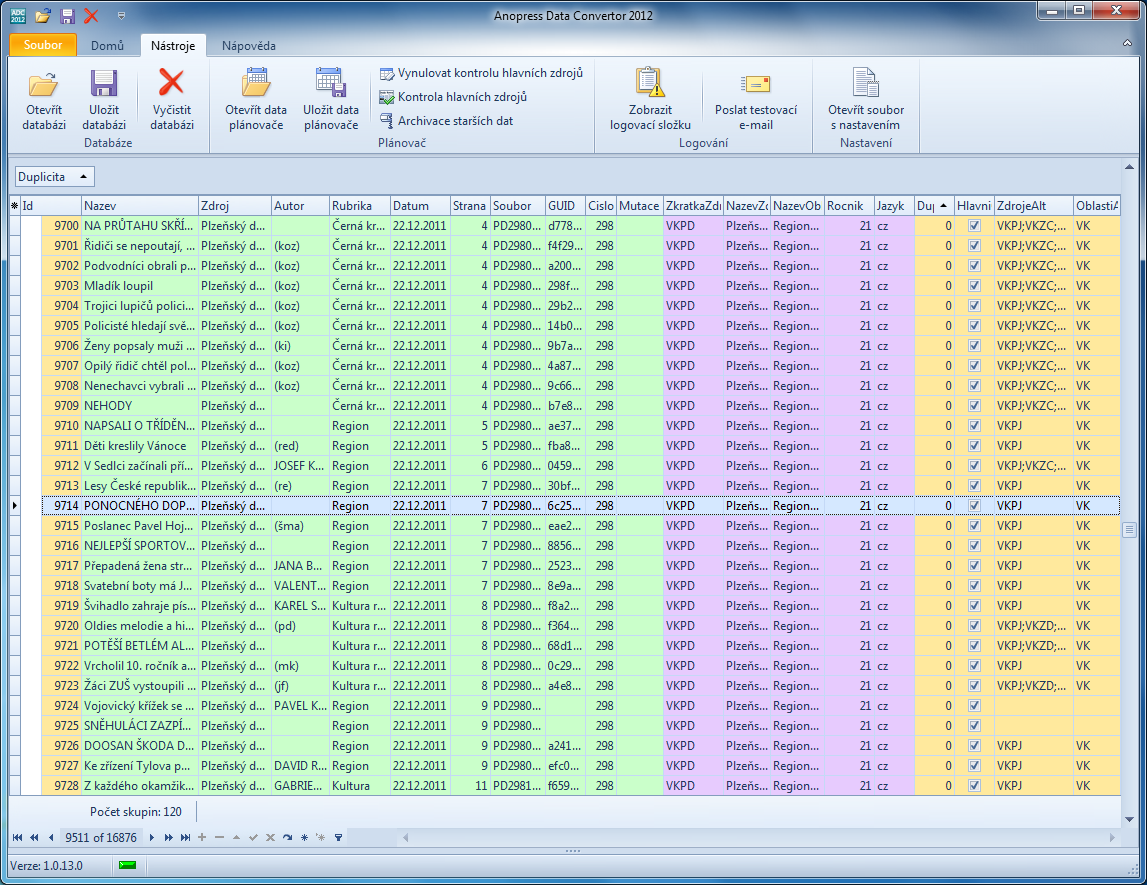
Task: Toggle Hlavni checkbox in row 9700
Action: tap(975, 226)
